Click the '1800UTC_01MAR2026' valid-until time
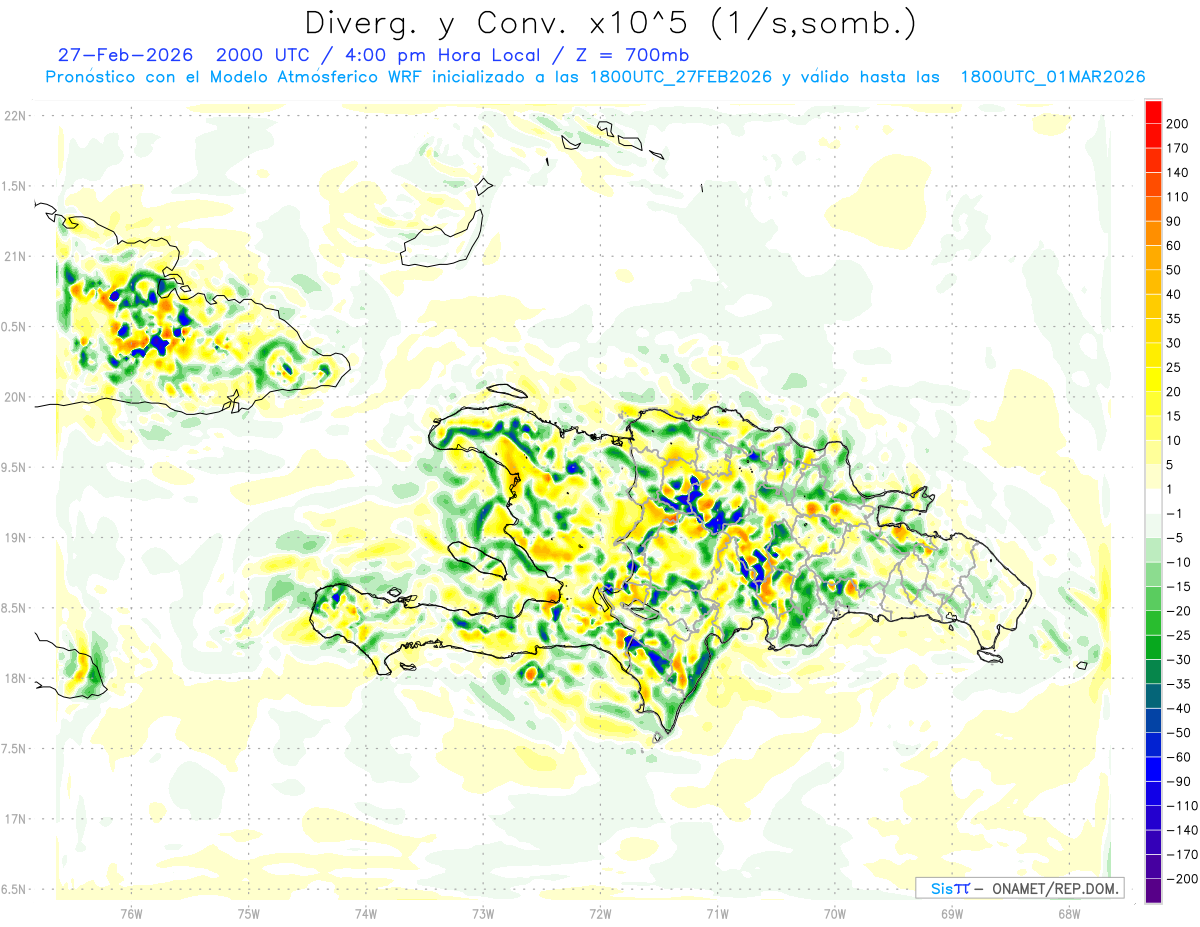The width and height of the screenshot is (1200, 927). pyautogui.click(x=1052, y=77)
